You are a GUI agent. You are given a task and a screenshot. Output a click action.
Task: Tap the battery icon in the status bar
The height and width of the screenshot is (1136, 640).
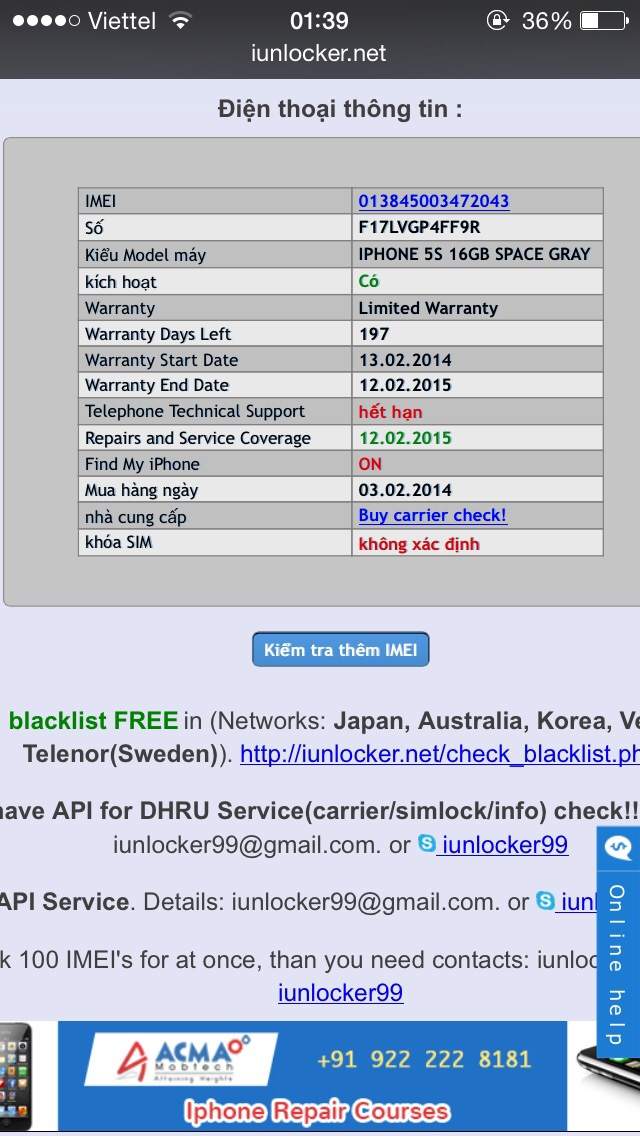[604, 21]
